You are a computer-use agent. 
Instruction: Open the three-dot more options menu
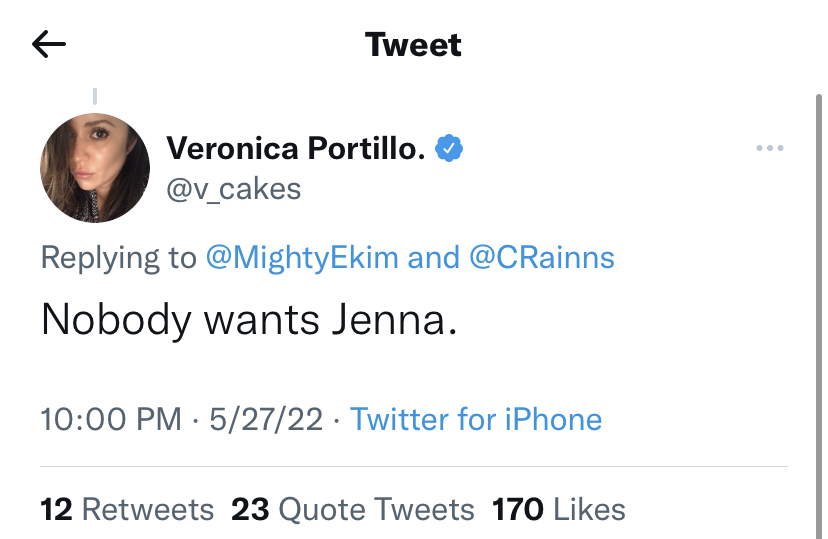[x=769, y=148]
